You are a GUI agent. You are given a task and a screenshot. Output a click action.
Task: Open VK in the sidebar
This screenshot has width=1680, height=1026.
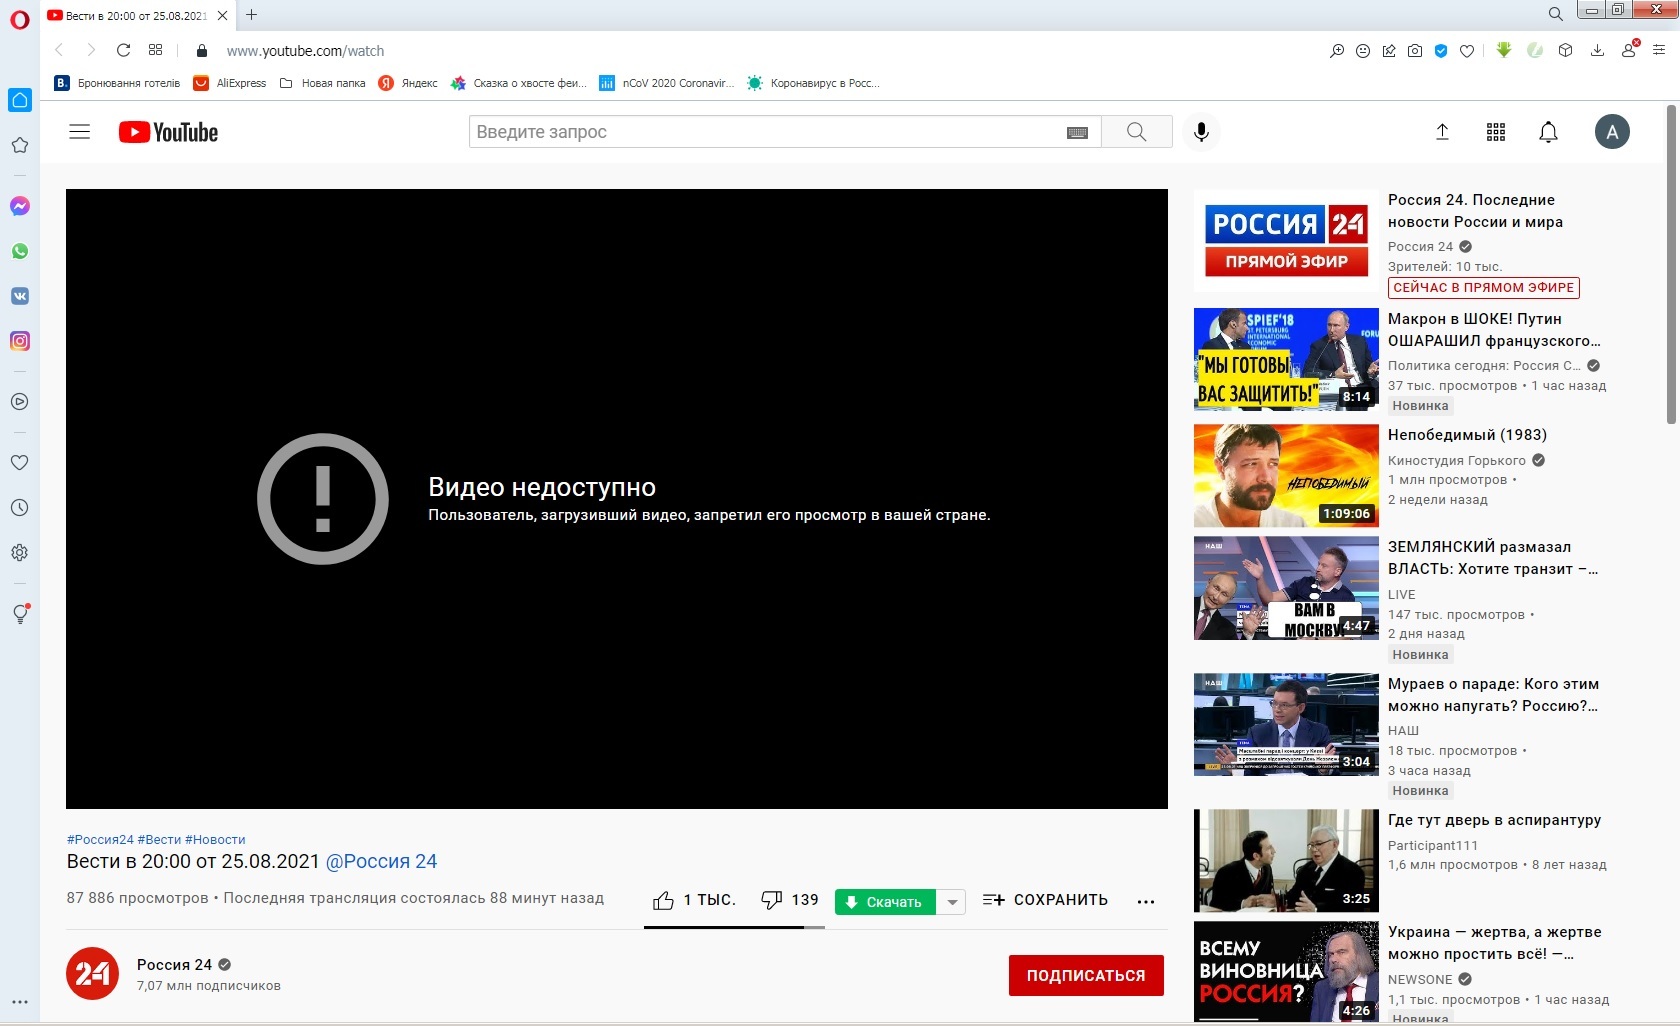pyautogui.click(x=19, y=296)
